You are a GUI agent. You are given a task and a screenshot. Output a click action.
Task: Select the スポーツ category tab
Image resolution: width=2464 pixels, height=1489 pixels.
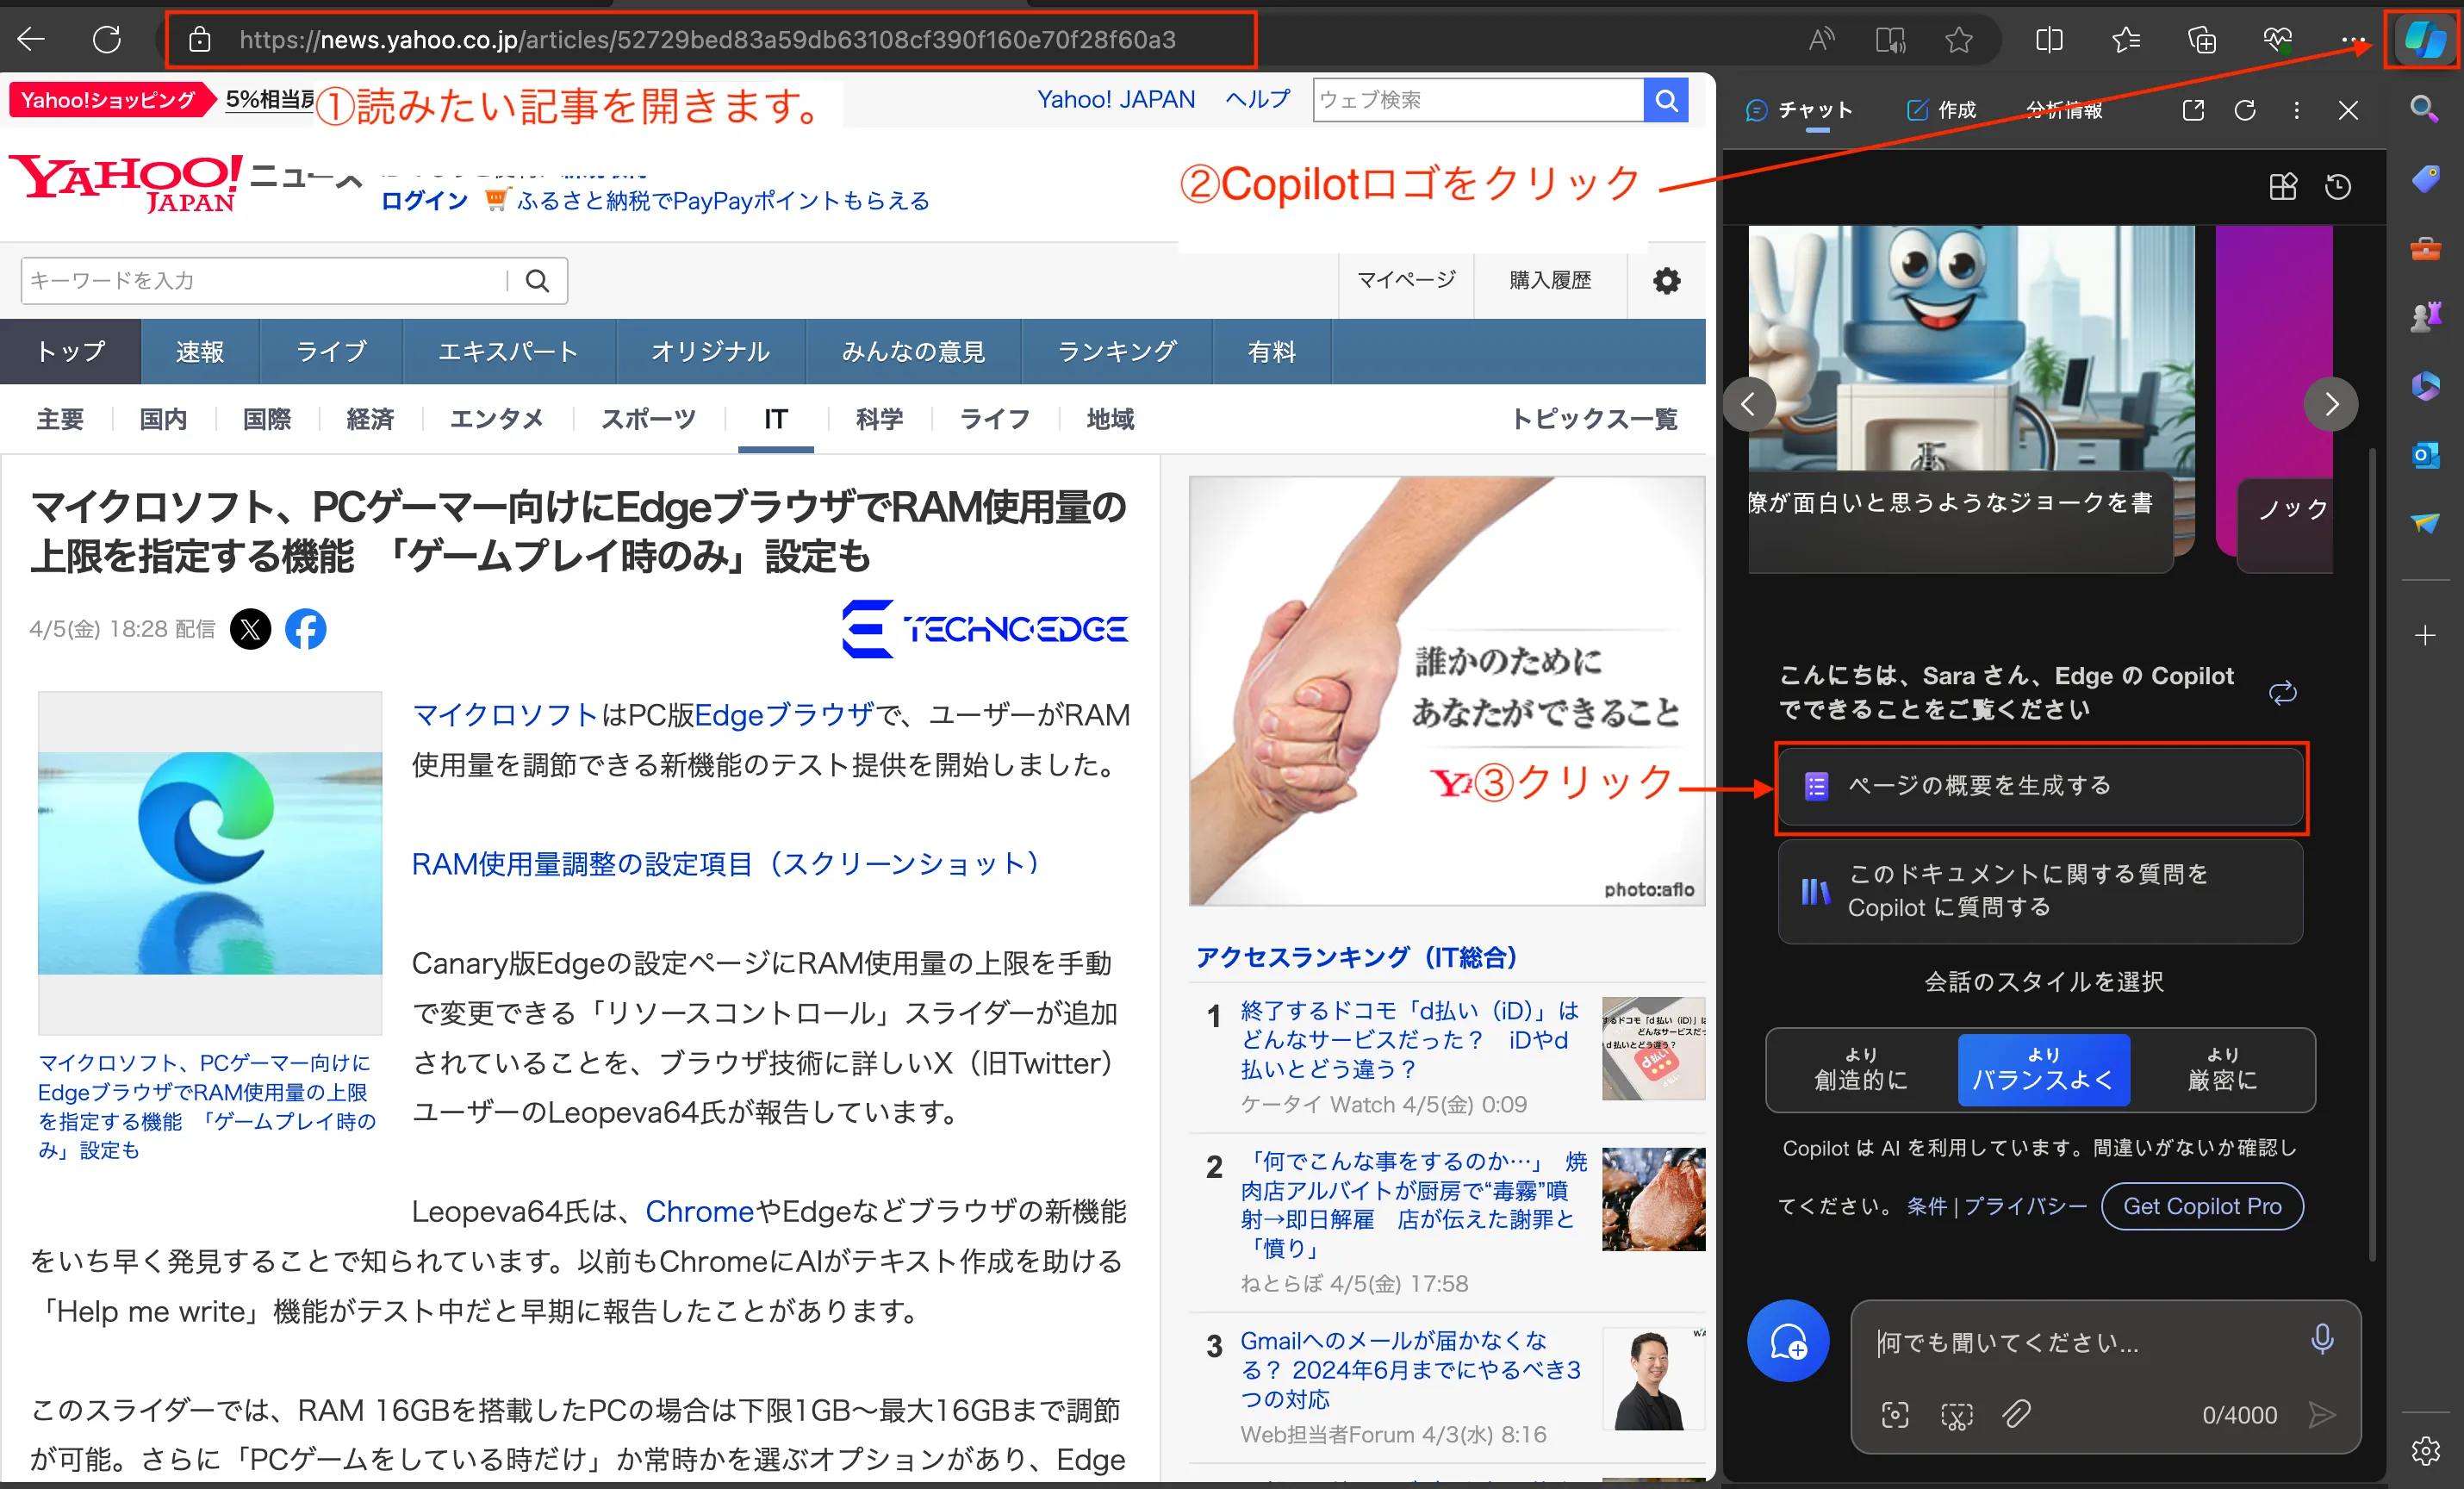648,419
